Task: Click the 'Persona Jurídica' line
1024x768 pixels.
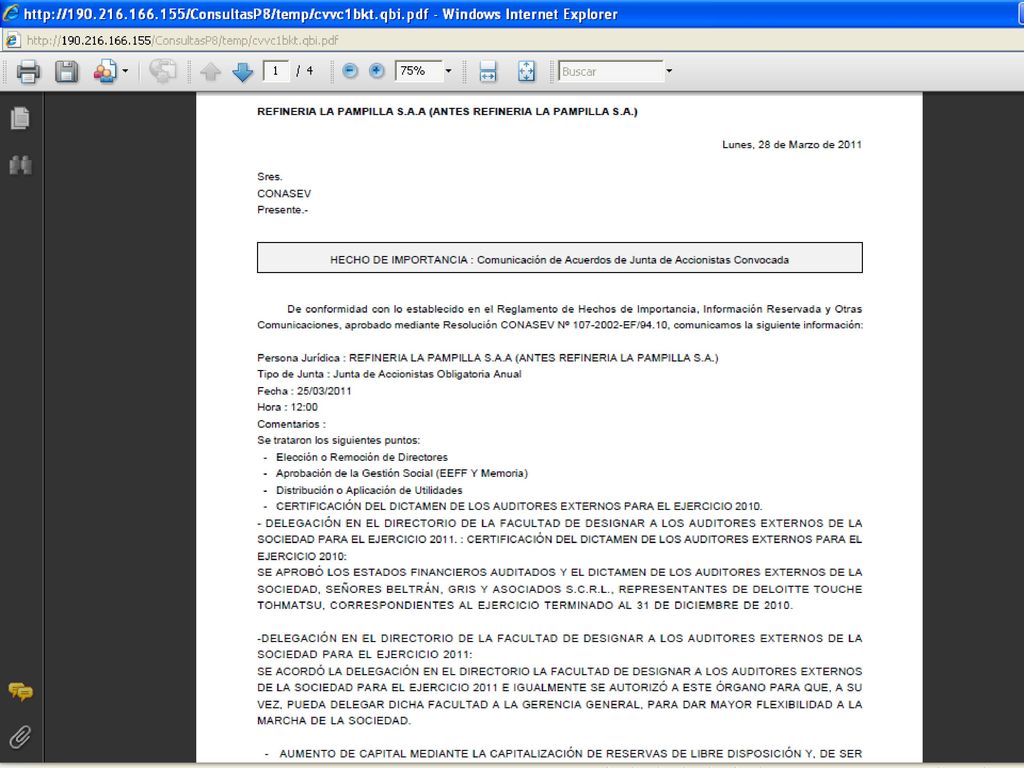Action: tap(488, 358)
